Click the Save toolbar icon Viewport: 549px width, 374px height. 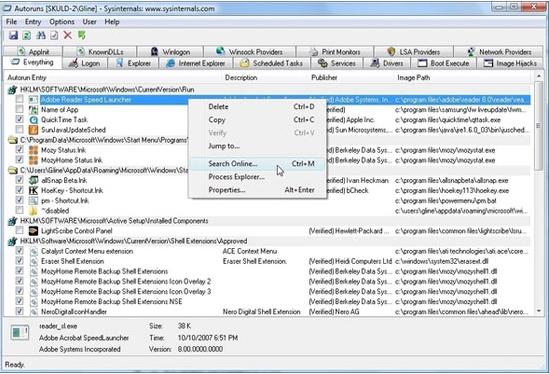[x=13, y=35]
